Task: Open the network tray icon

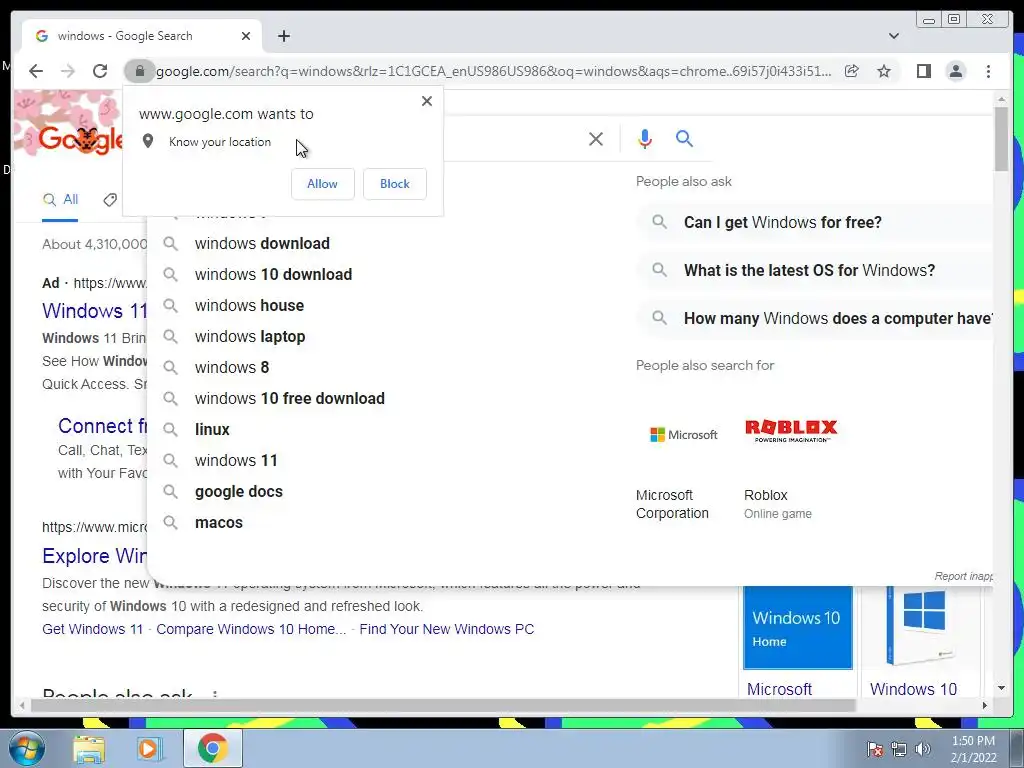Action: [x=899, y=749]
